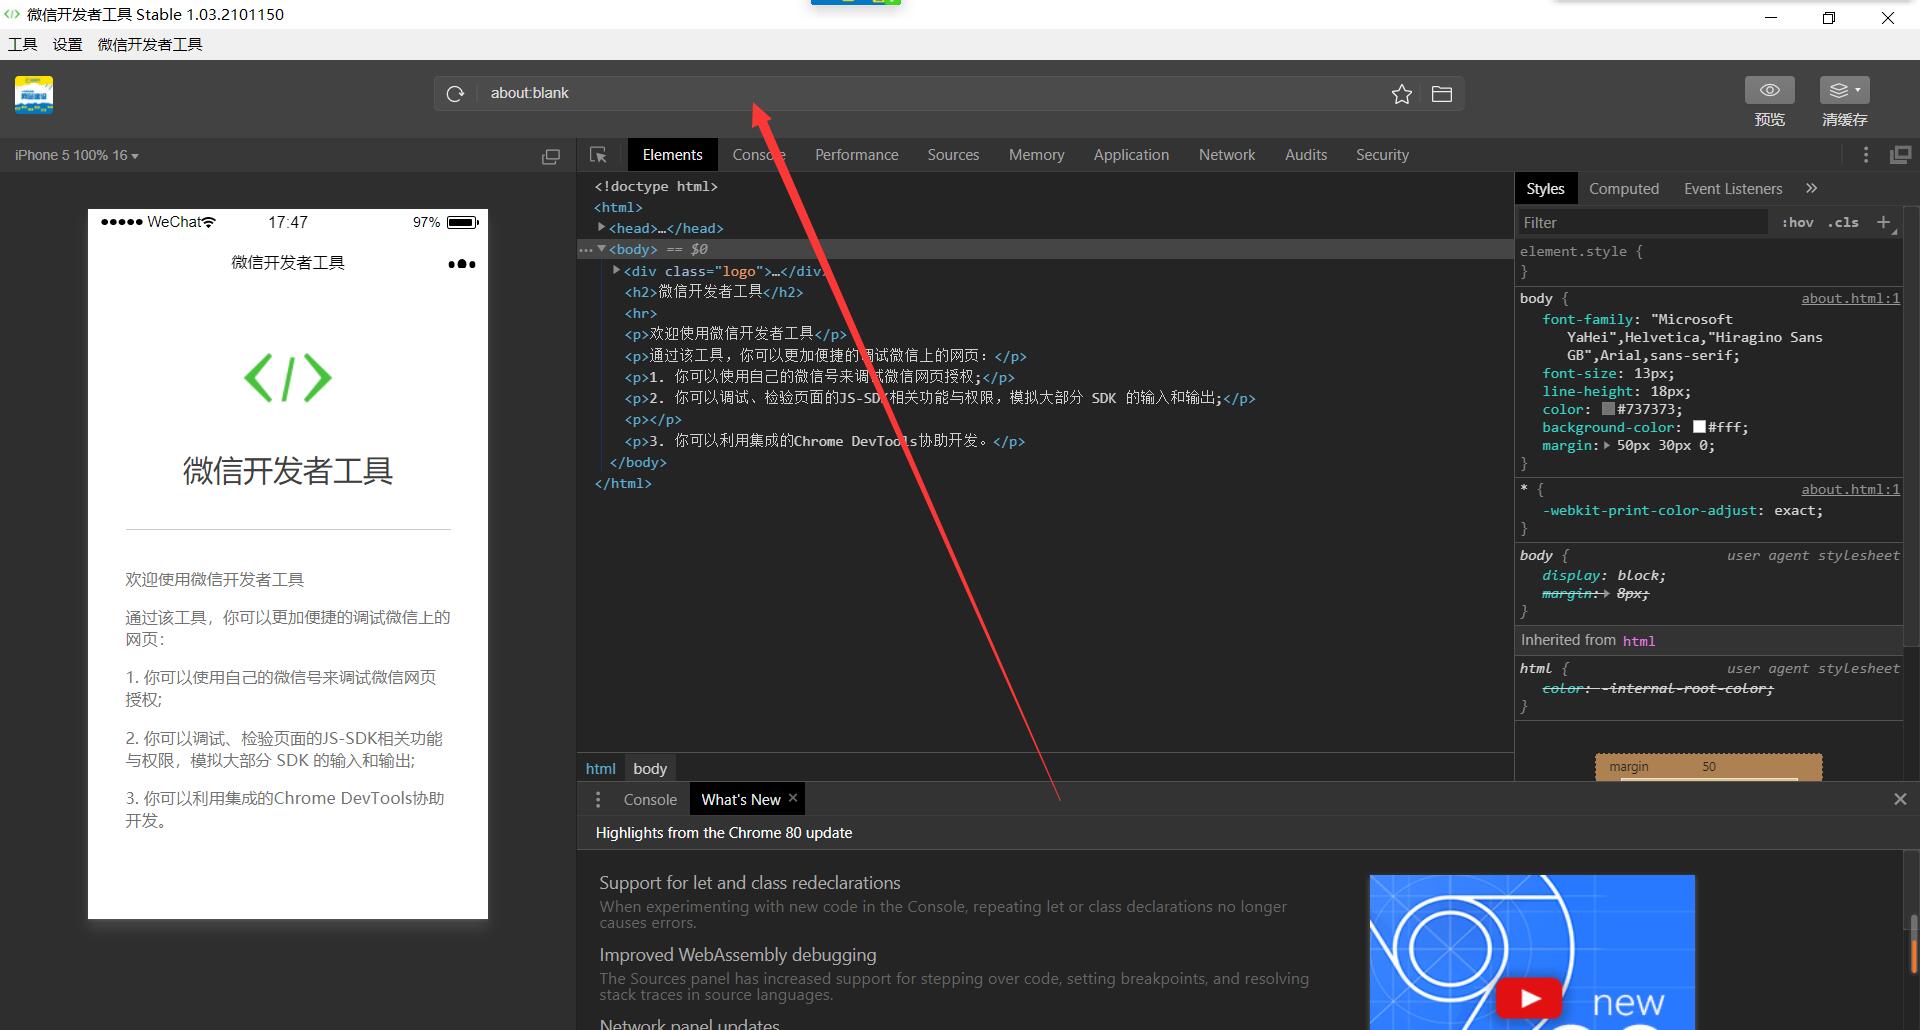Switch to the Elements tab
The width and height of the screenshot is (1920, 1030).
672,155
